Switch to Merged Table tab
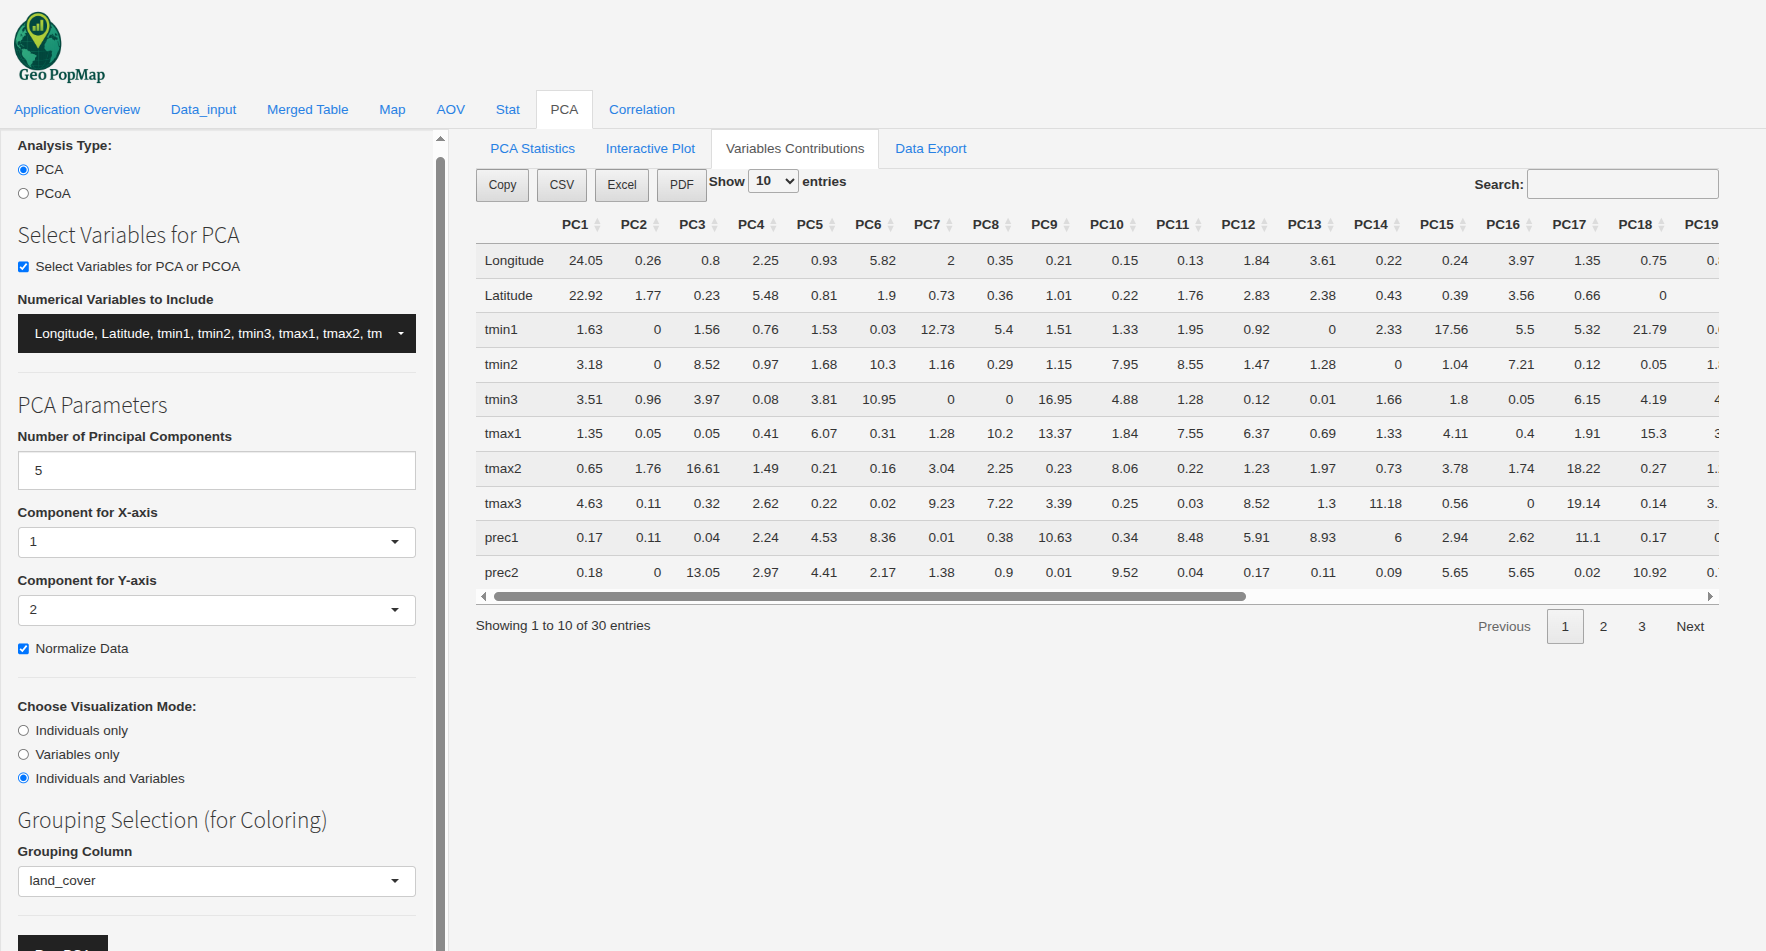This screenshot has height=951, width=1766. [308, 110]
